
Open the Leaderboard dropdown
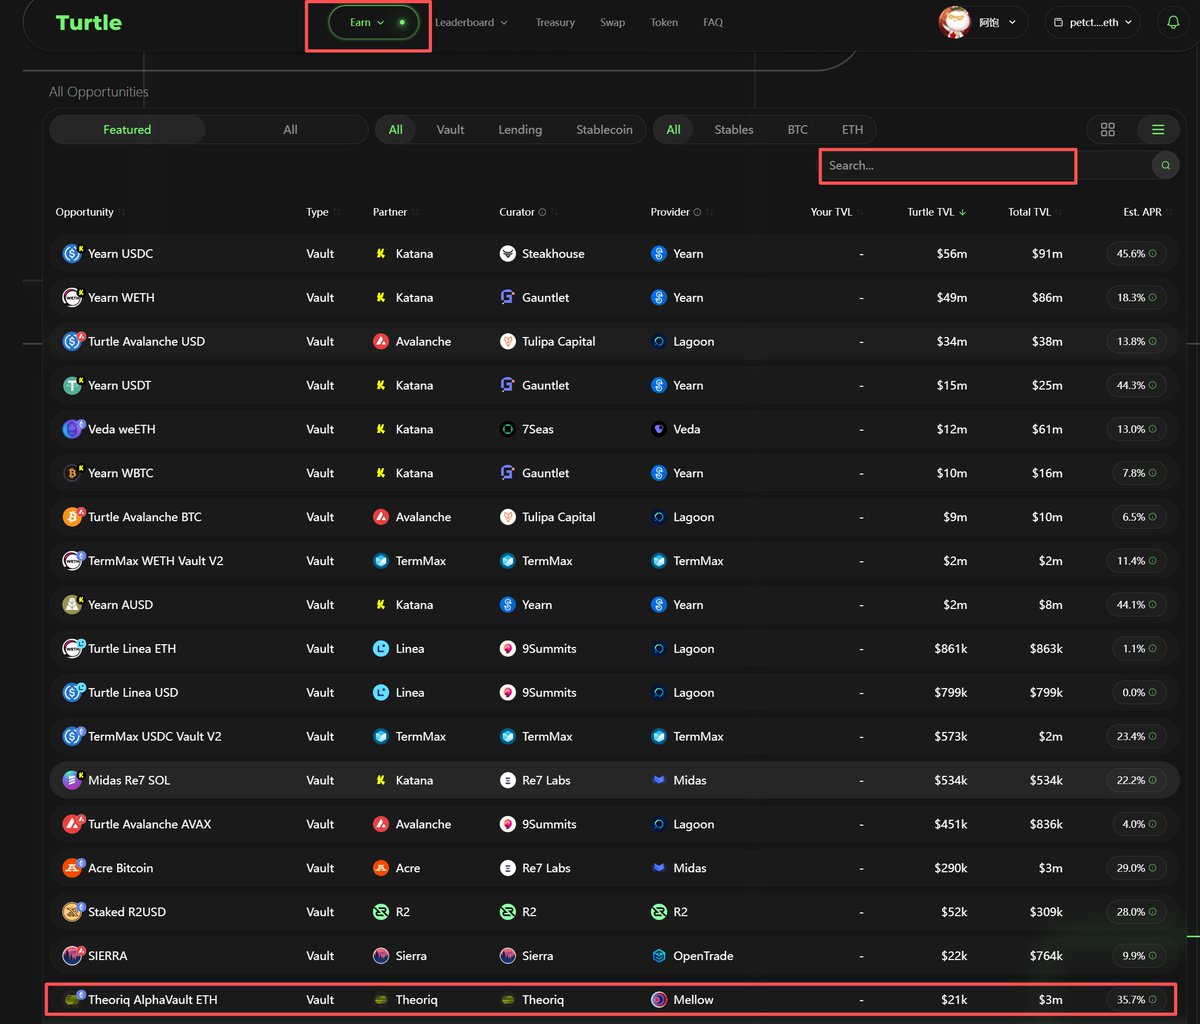(x=471, y=23)
